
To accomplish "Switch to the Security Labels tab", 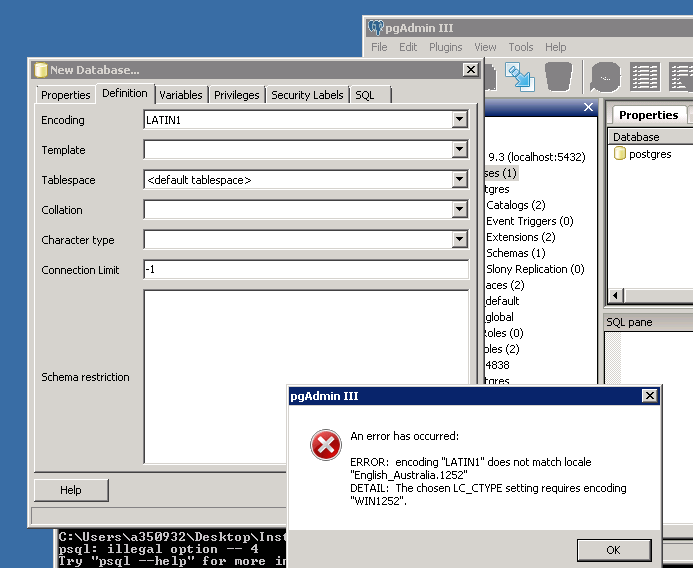I will [x=307, y=95].
